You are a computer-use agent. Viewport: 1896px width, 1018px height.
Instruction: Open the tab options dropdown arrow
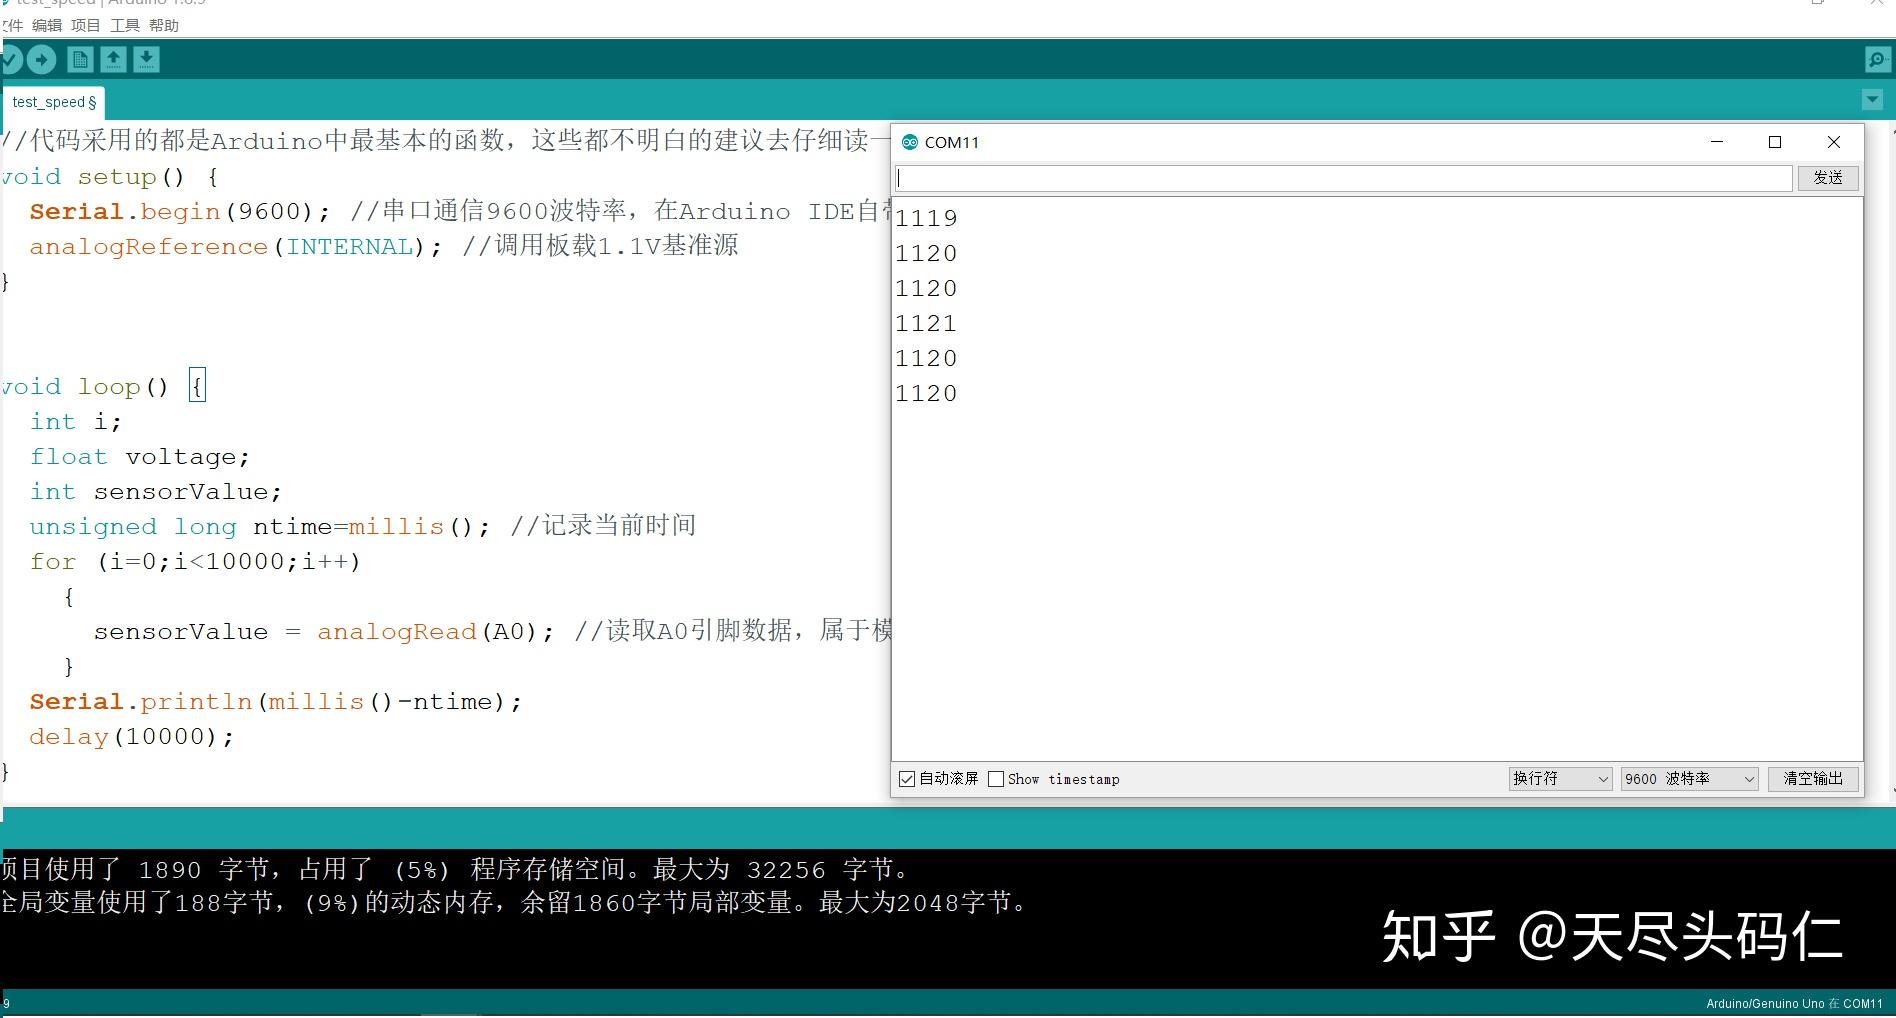click(1872, 100)
